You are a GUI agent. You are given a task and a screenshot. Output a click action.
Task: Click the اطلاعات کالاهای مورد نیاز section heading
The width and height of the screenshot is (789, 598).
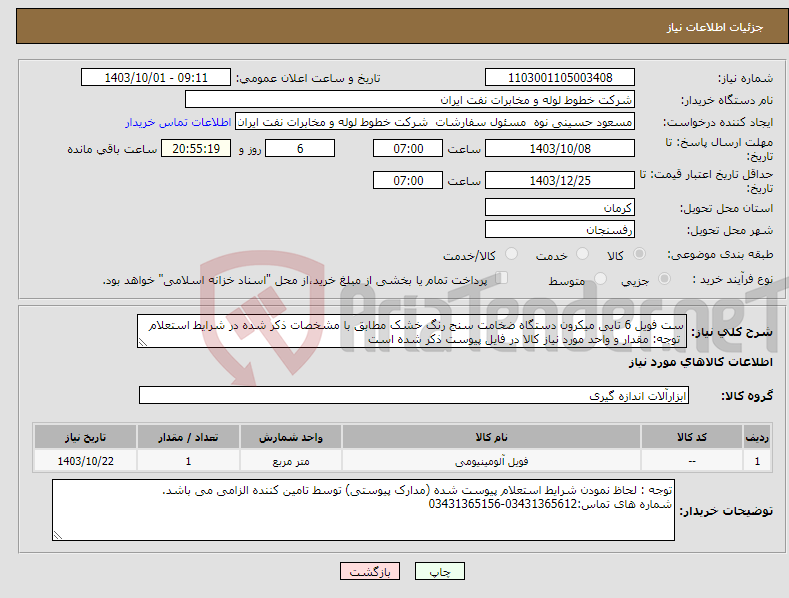point(700,362)
